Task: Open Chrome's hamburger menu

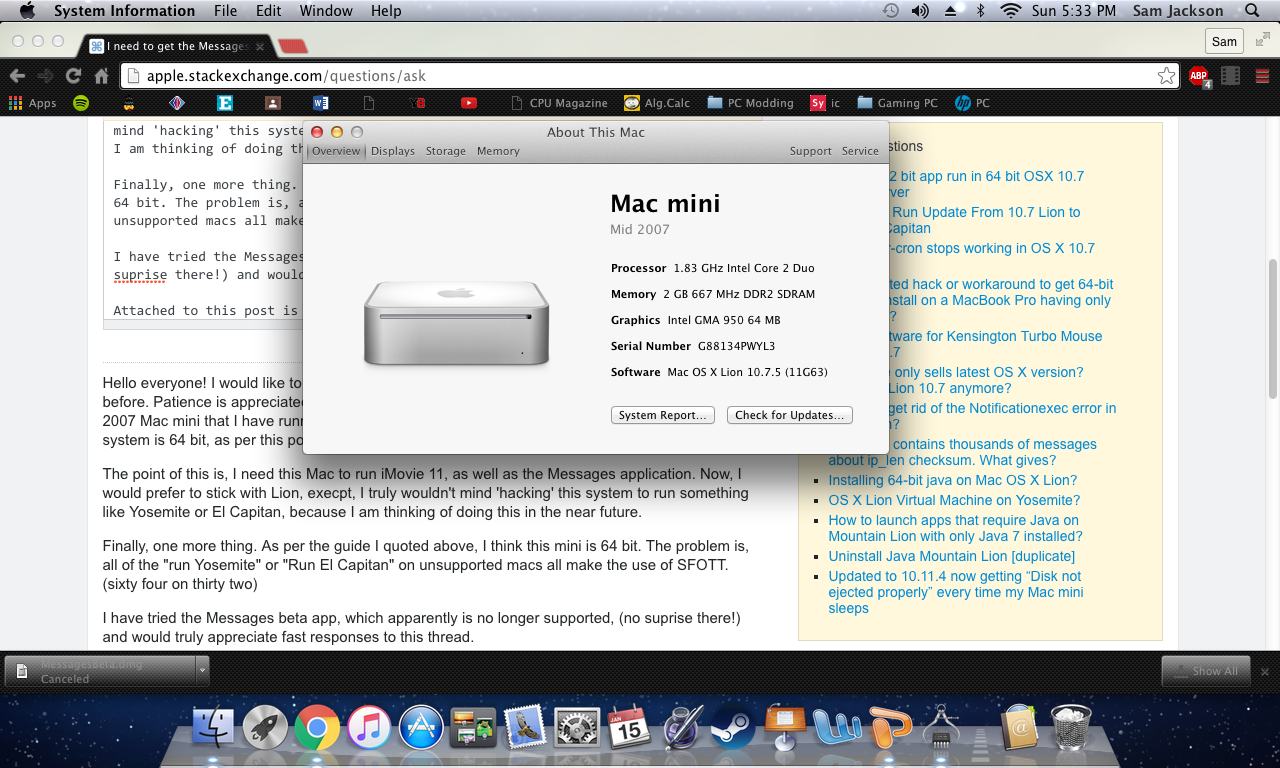Action: pos(1262,75)
